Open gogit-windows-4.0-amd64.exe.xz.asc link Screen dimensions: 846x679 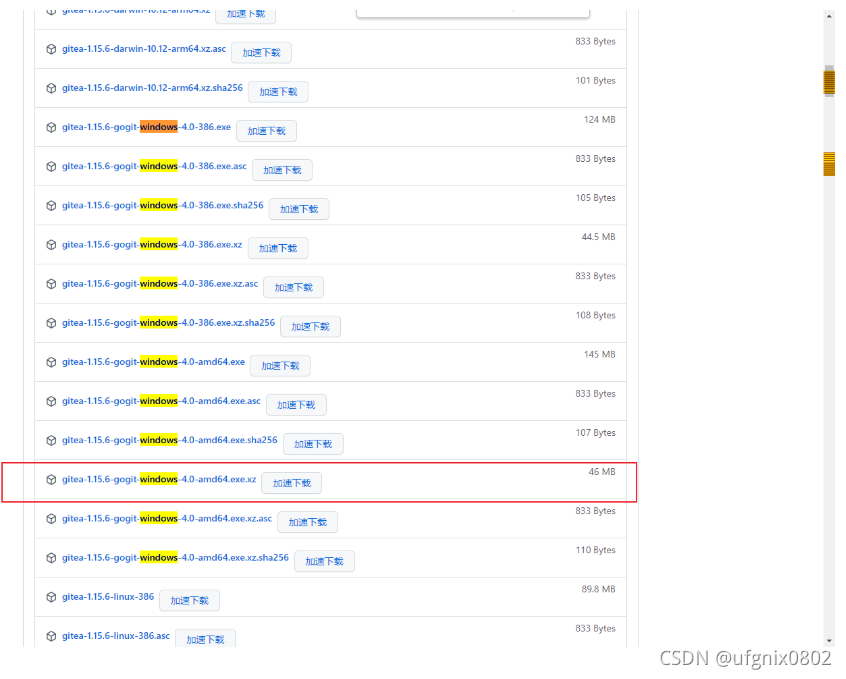coord(167,518)
